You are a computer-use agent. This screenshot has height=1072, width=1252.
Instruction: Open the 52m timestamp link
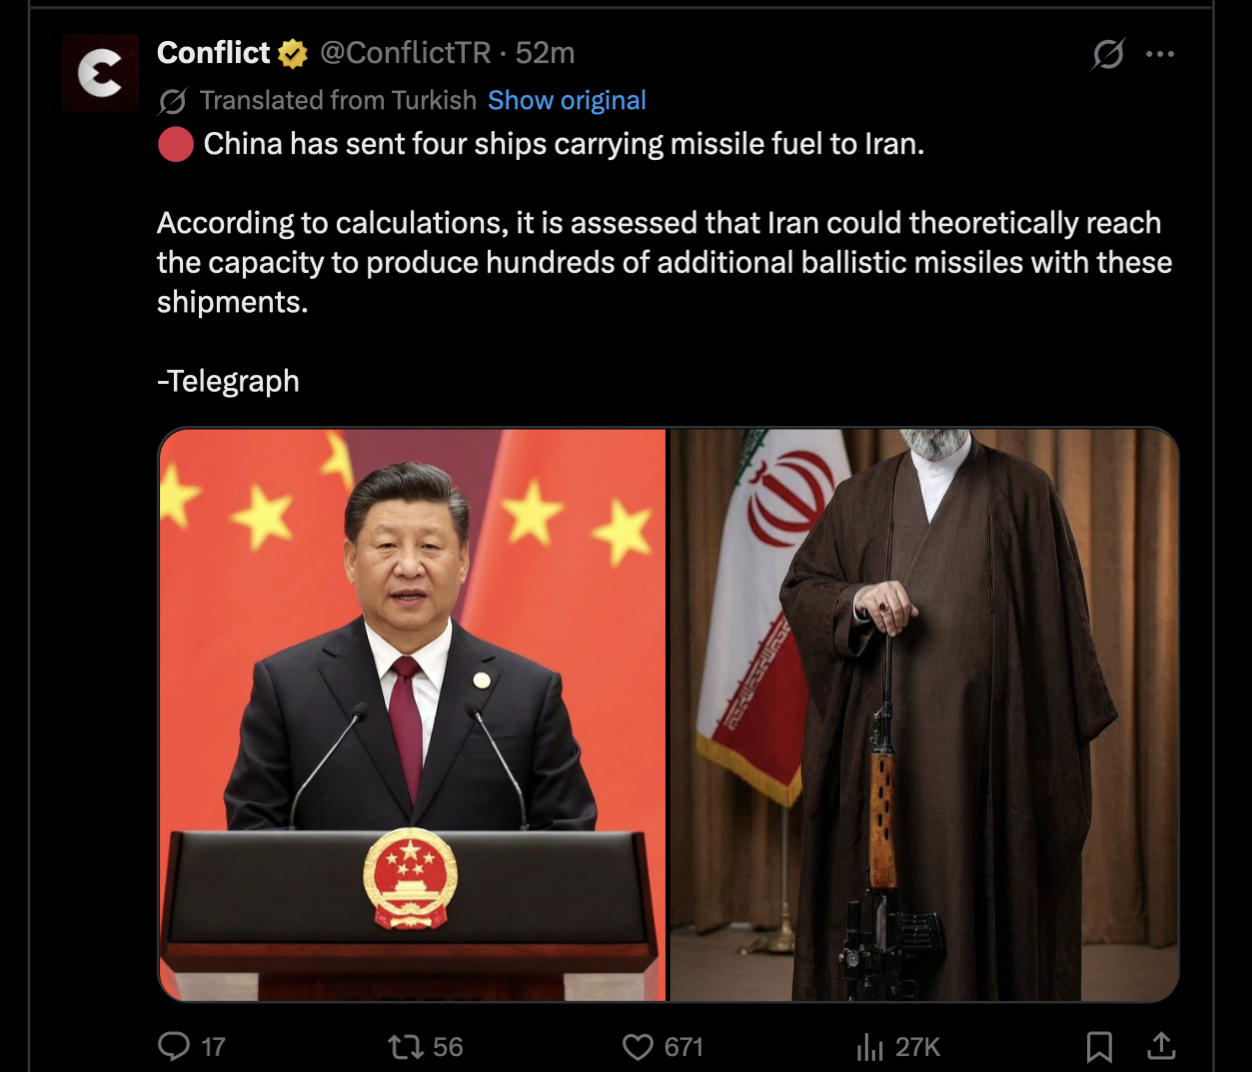545,53
